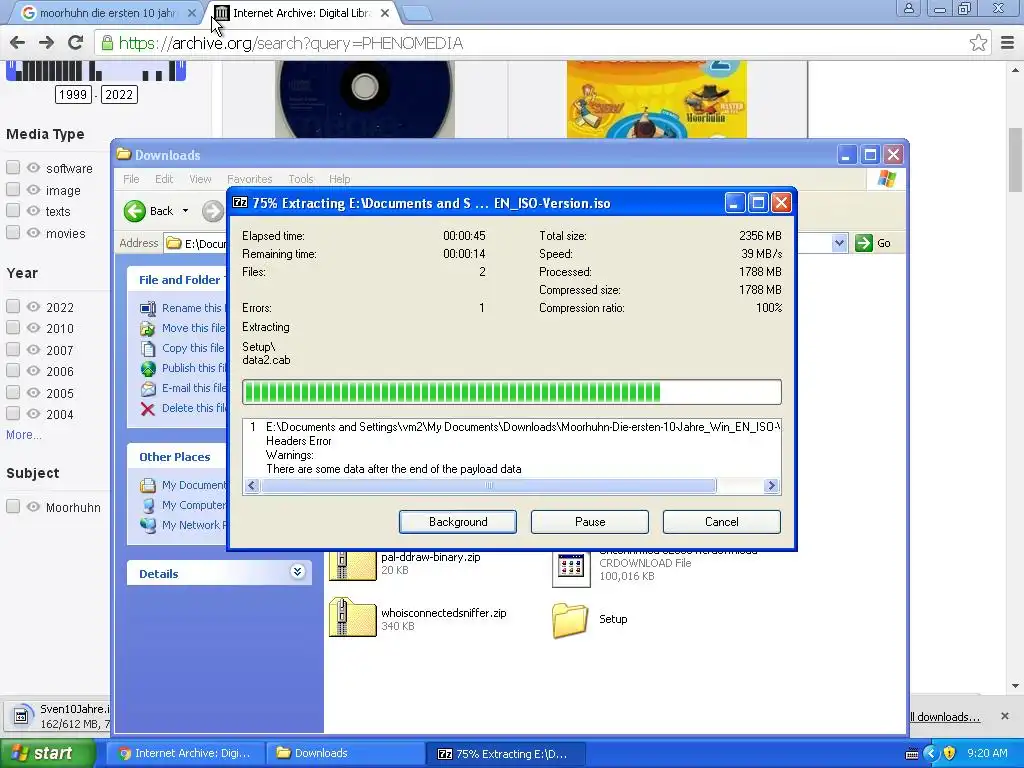Click Show all downloads link

(944, 717)
